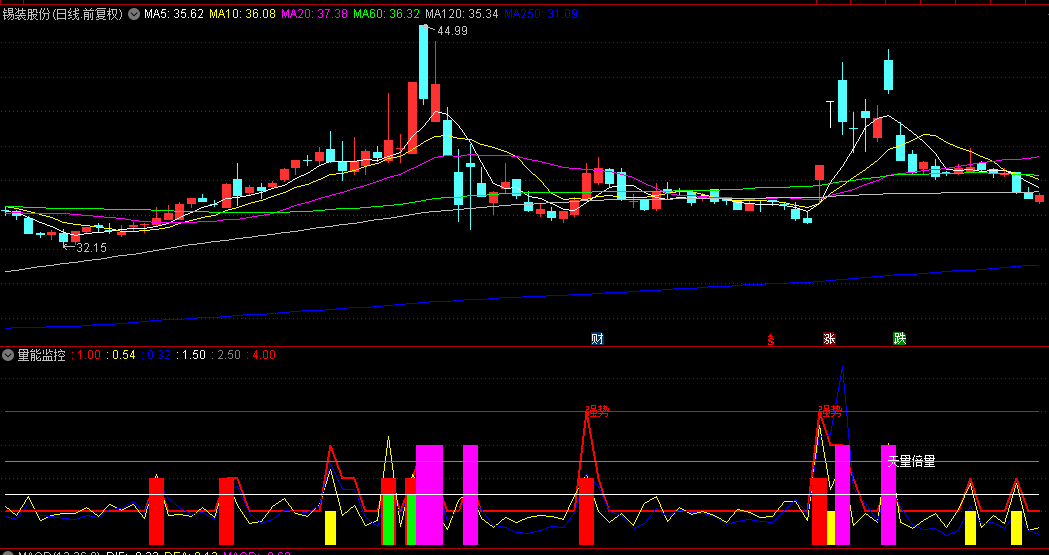Select the magenta MA20: 37.38 legend
Image resolution: width=1049 pixels, height=555 pixels.
click(314, 14)
